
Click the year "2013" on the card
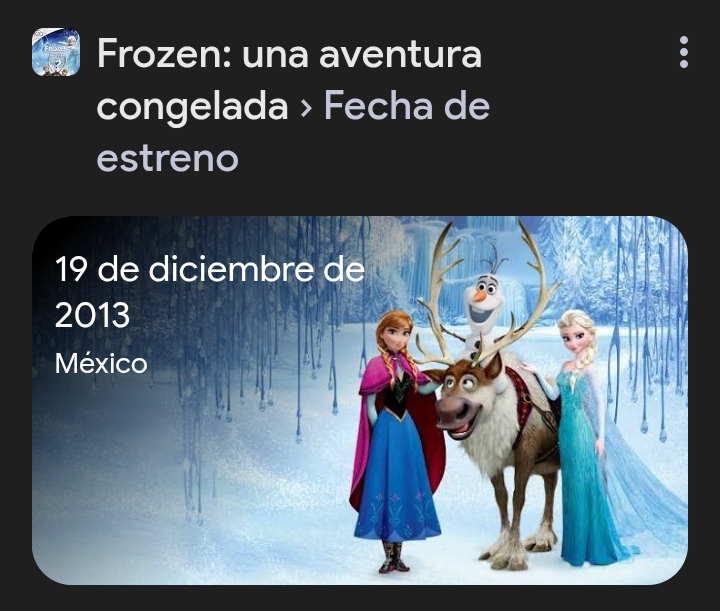(x=92, y=315)
